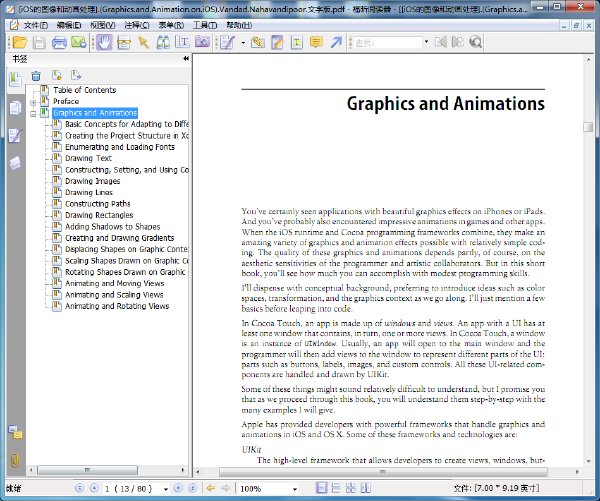
Task: Open the 视图(V) menu
Action: (x=103, y=25)
